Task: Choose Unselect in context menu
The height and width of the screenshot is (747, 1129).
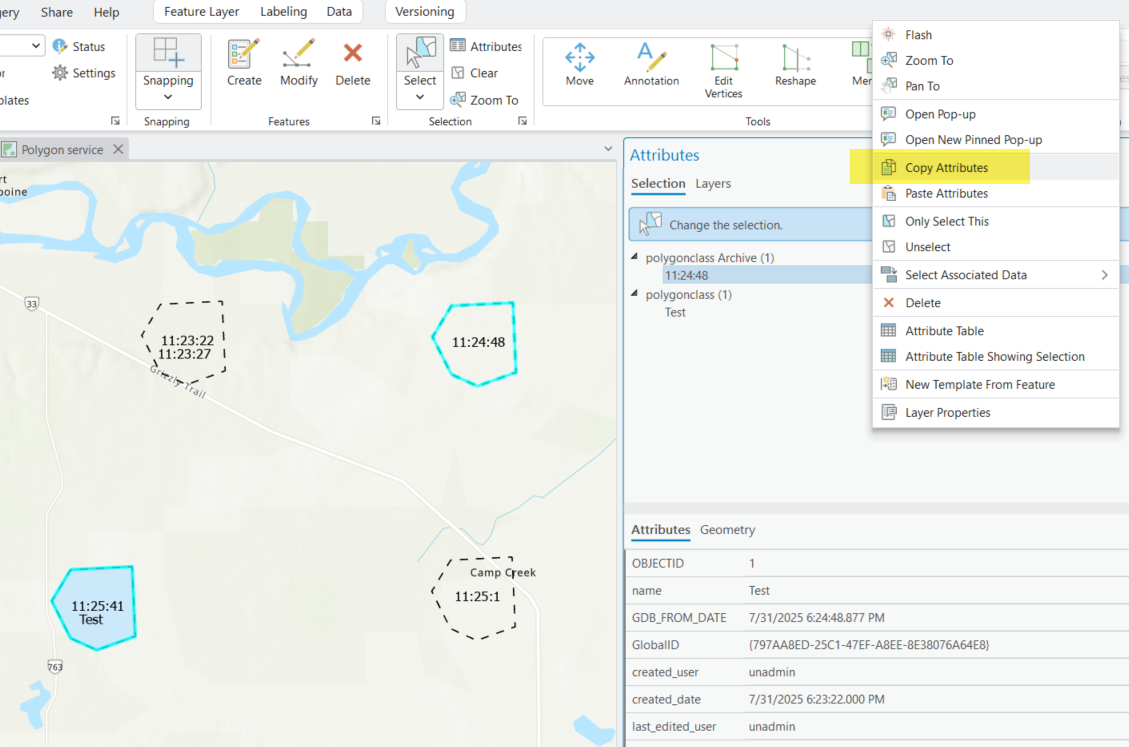Action: 996,247
